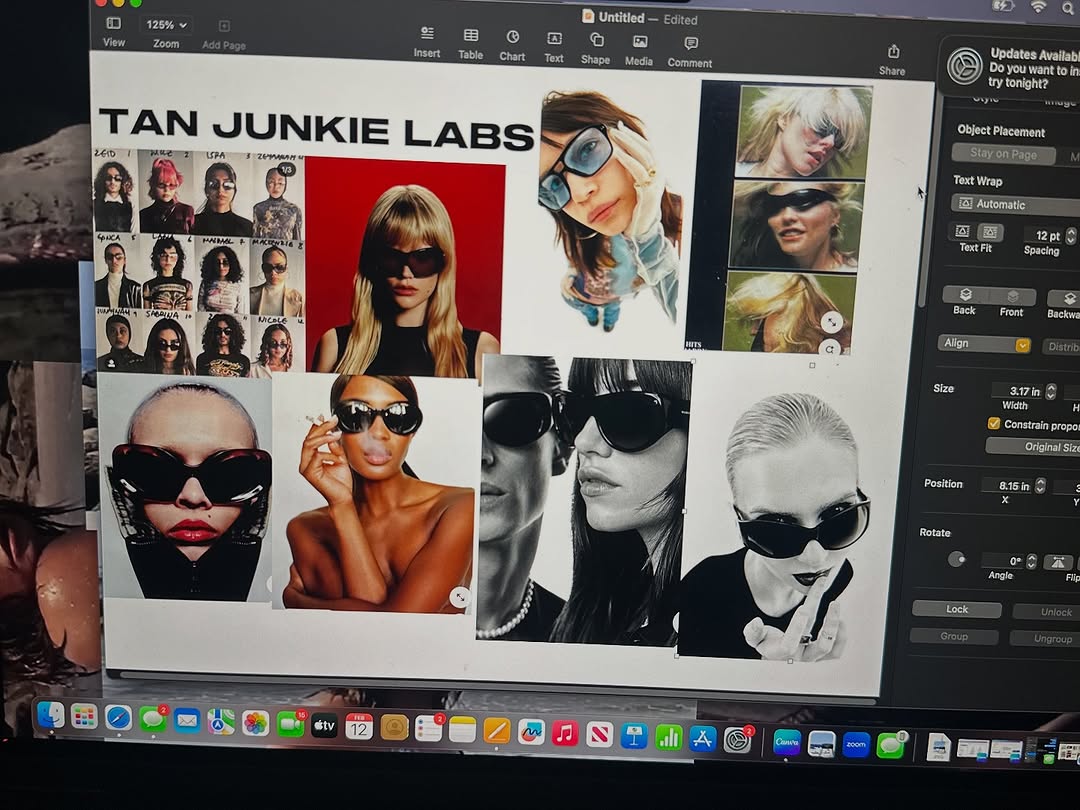Viewport: 1080px width, 810px height.
Task: Click the Share icon in the toolbar
Action: 892,53
